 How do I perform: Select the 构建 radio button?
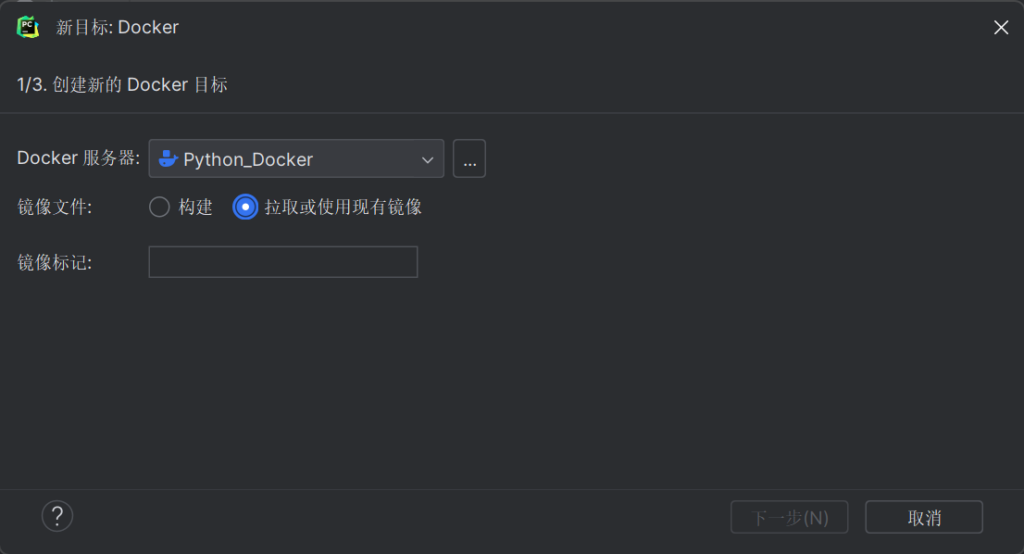click(160, 207)
